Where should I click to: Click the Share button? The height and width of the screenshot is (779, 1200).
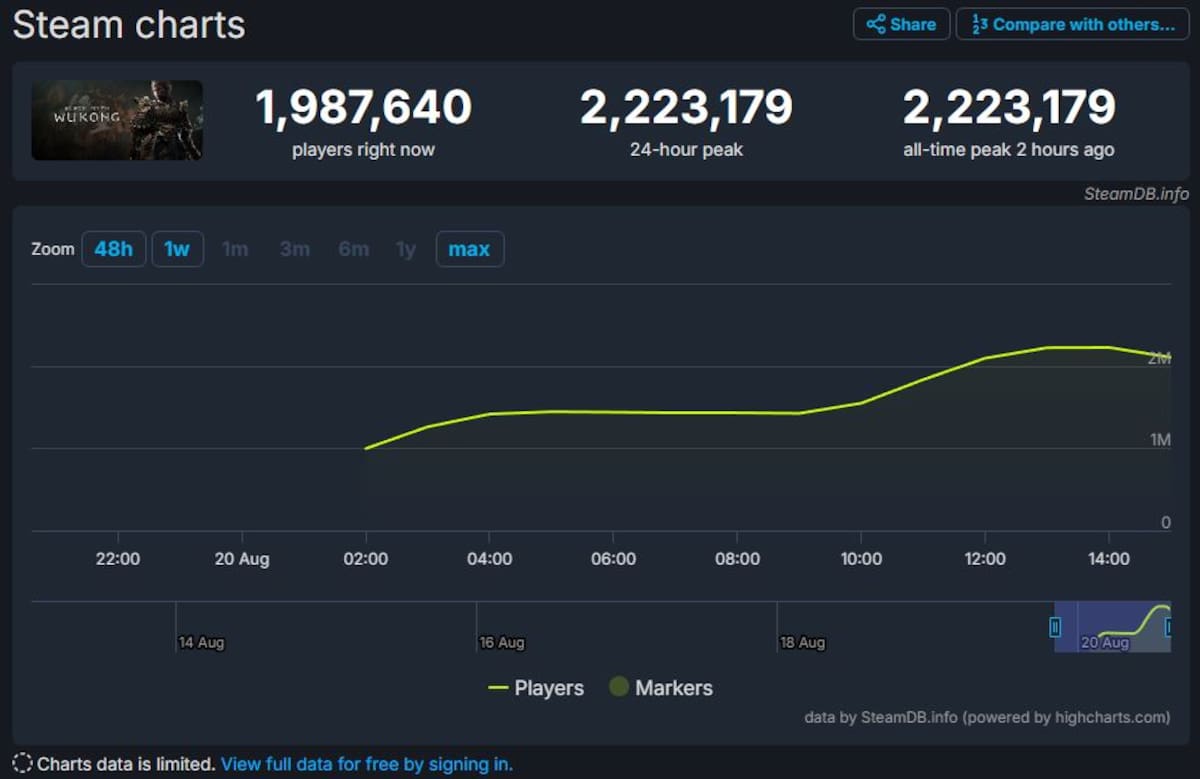click(901, 24)
